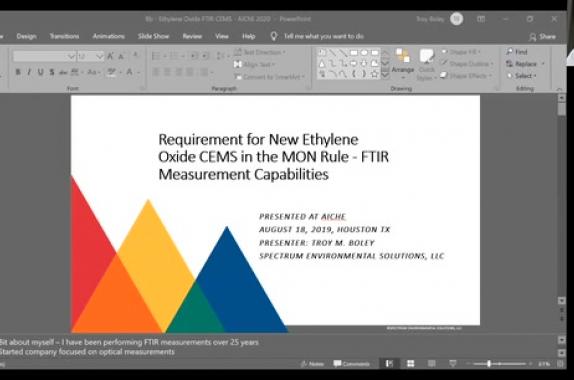Image resolution: width=574 pixels, height=380 pixels.
Task: Open the font name dropdown
Action: (71, 56)
